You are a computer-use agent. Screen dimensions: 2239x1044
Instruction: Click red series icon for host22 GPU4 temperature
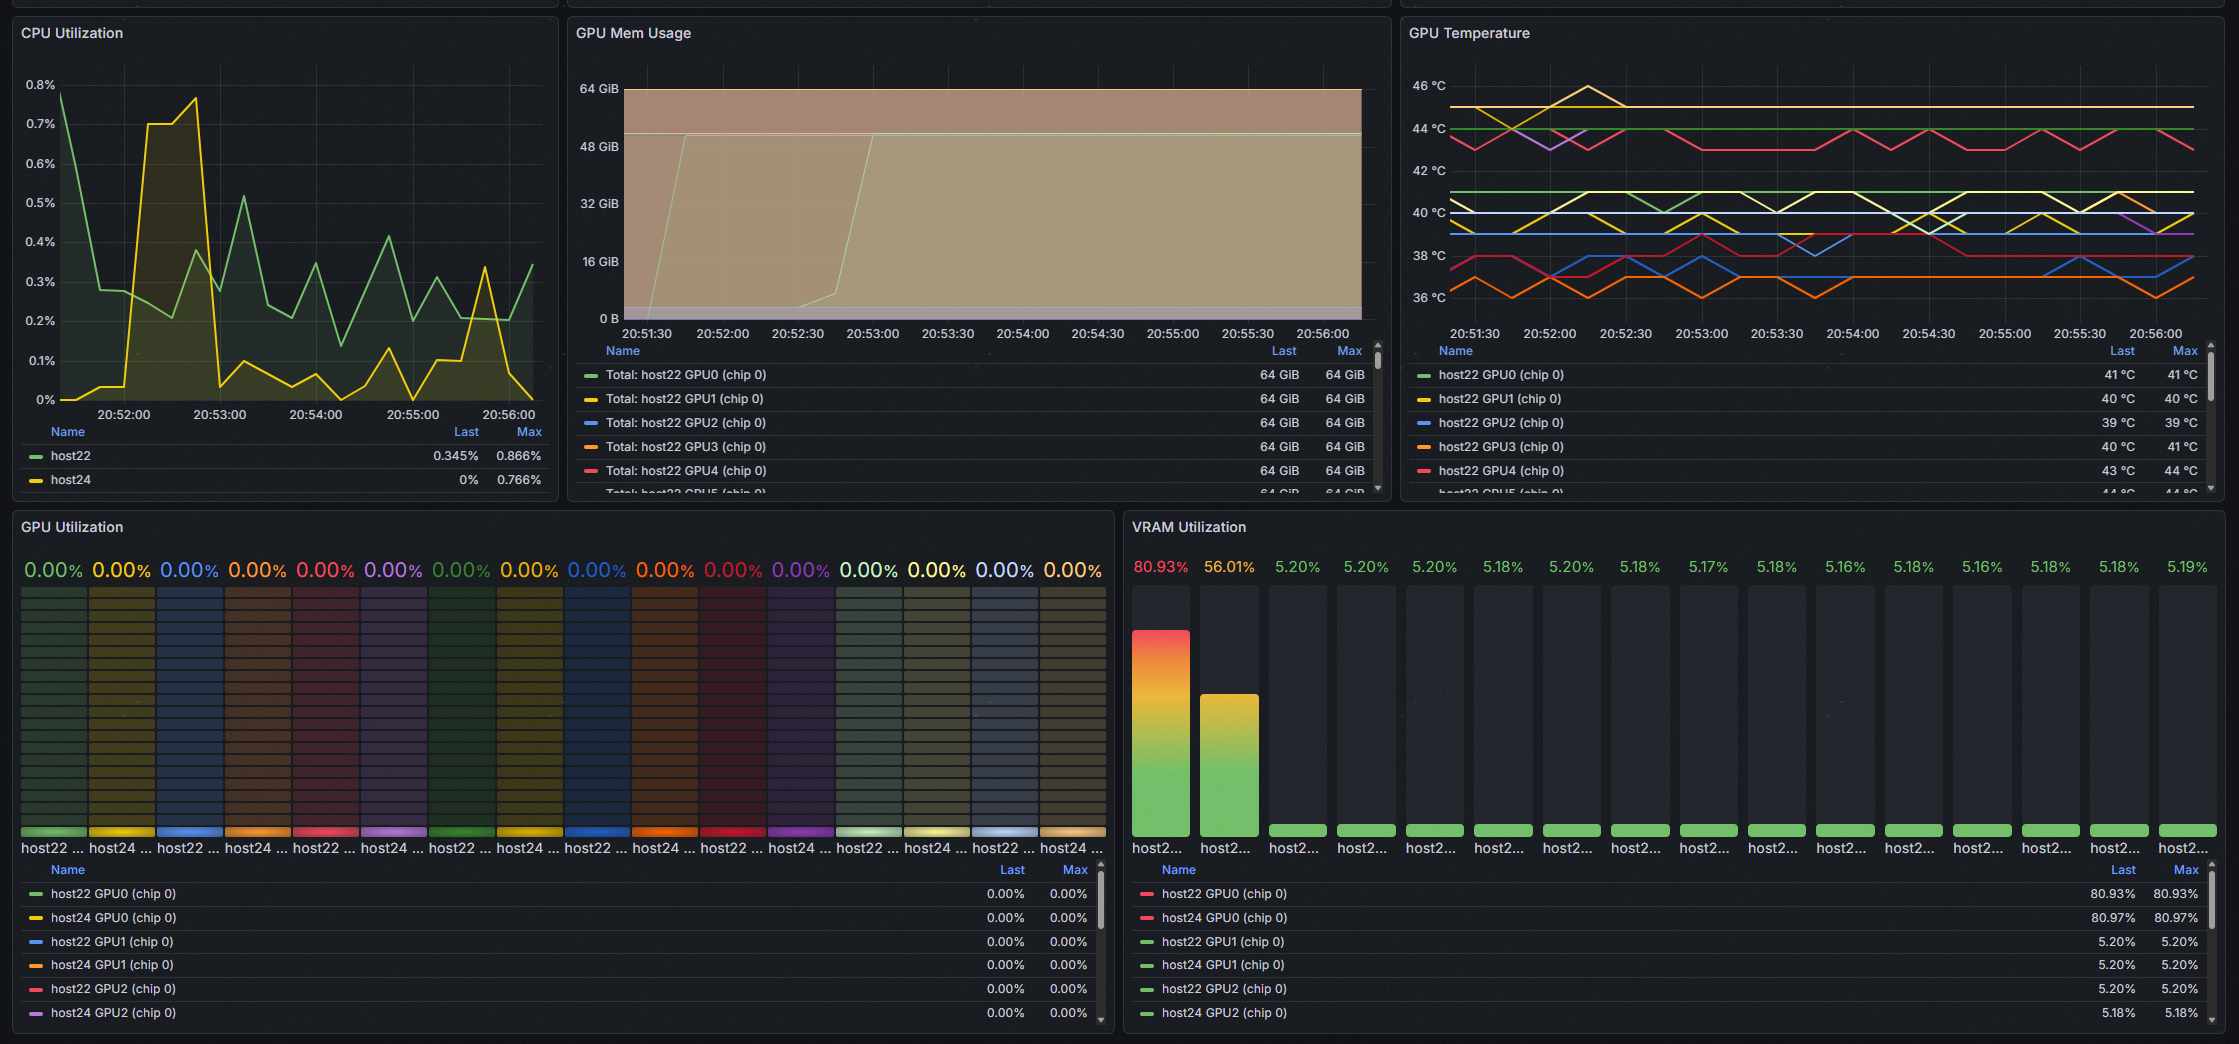1424,472
